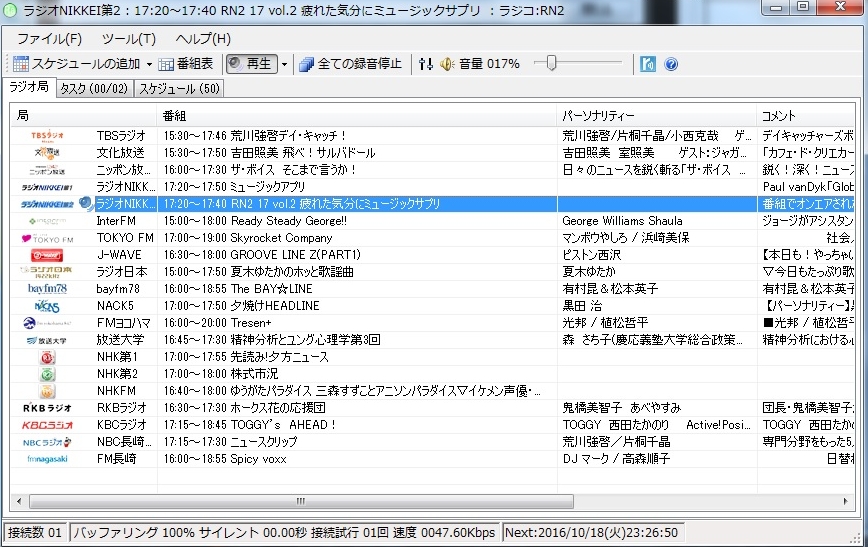The height and width of the screenshot is (547, 868).
Task: Click the FMヨコハマ station logo
Action: 47,323
